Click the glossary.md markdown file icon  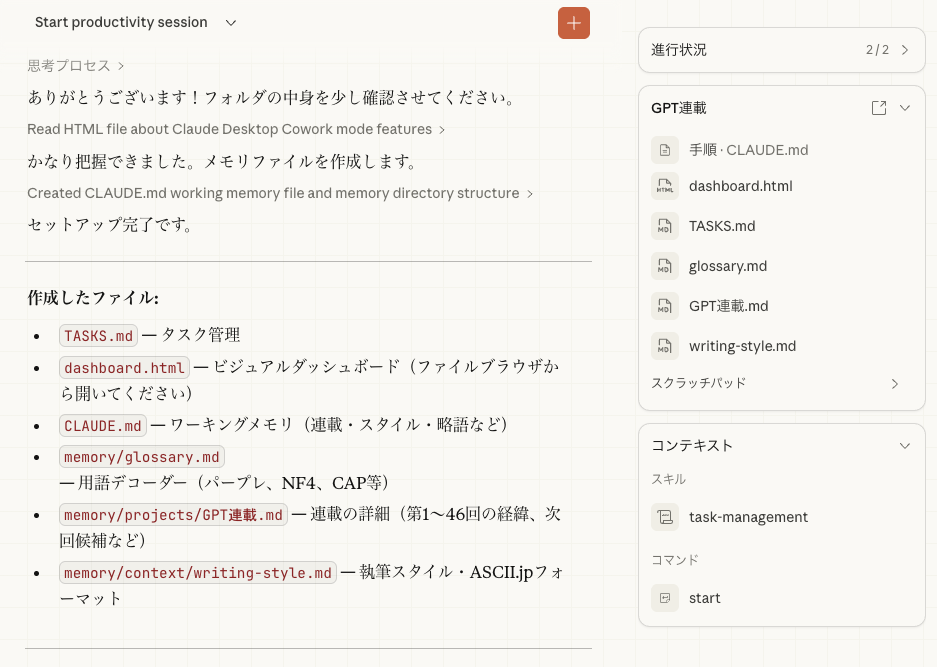coord(665,267)
